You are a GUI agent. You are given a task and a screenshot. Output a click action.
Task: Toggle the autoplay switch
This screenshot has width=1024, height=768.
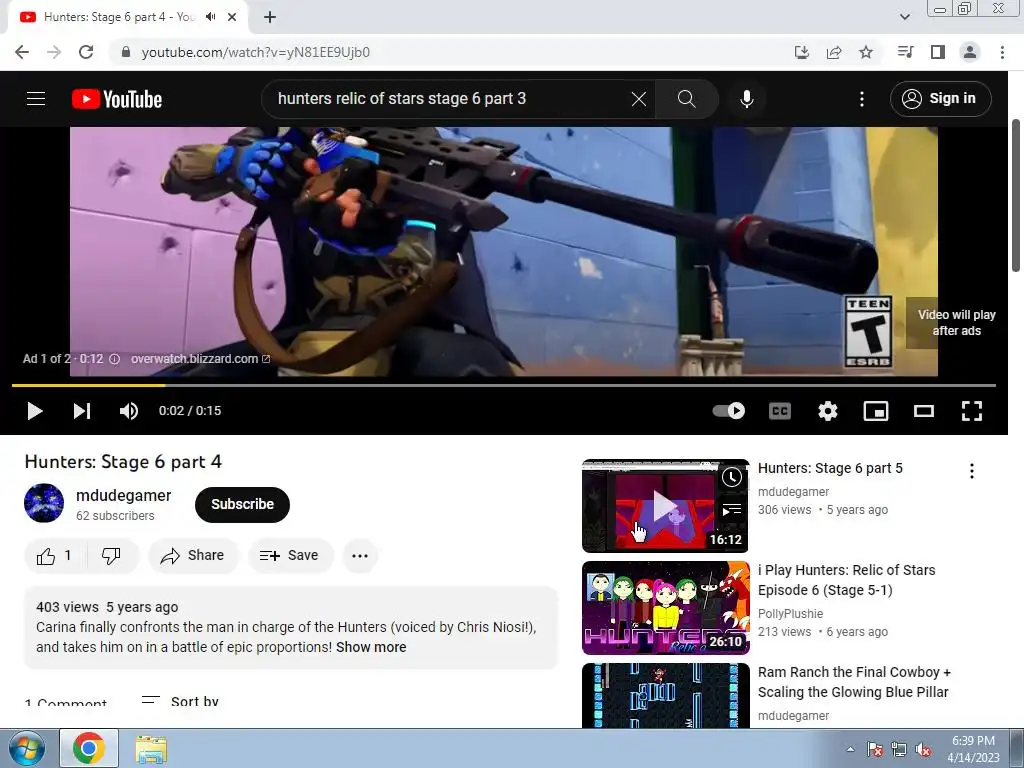[x=729, y=410]
